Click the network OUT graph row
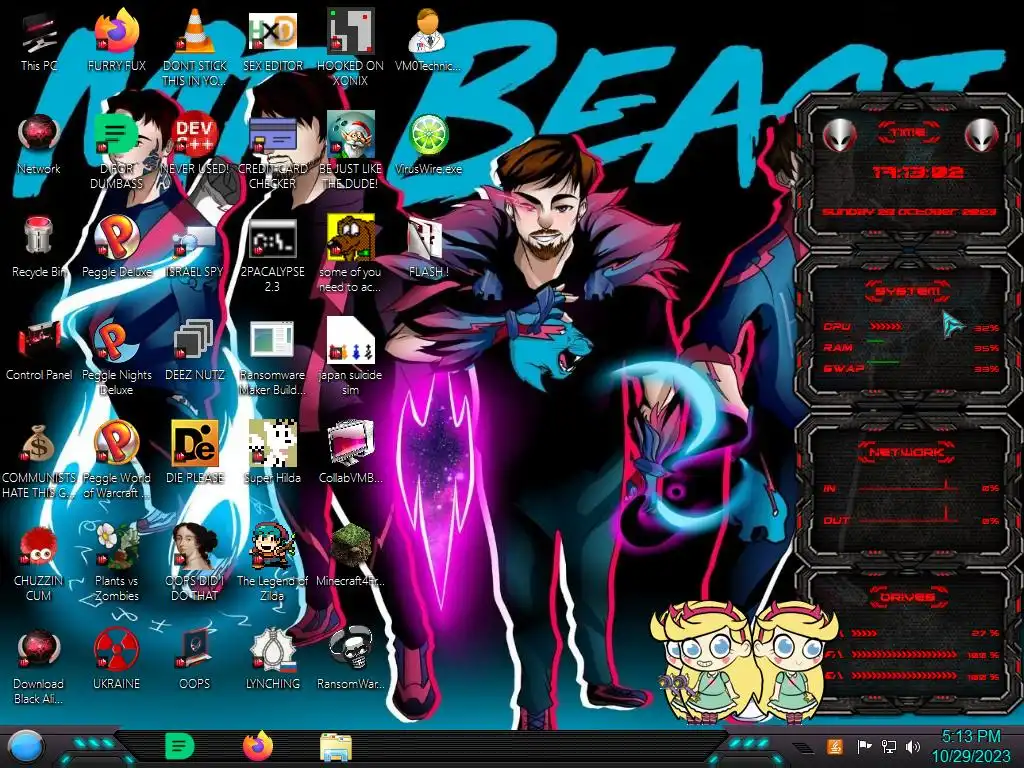Screen dimensions: 1024x768 [910, 520]
